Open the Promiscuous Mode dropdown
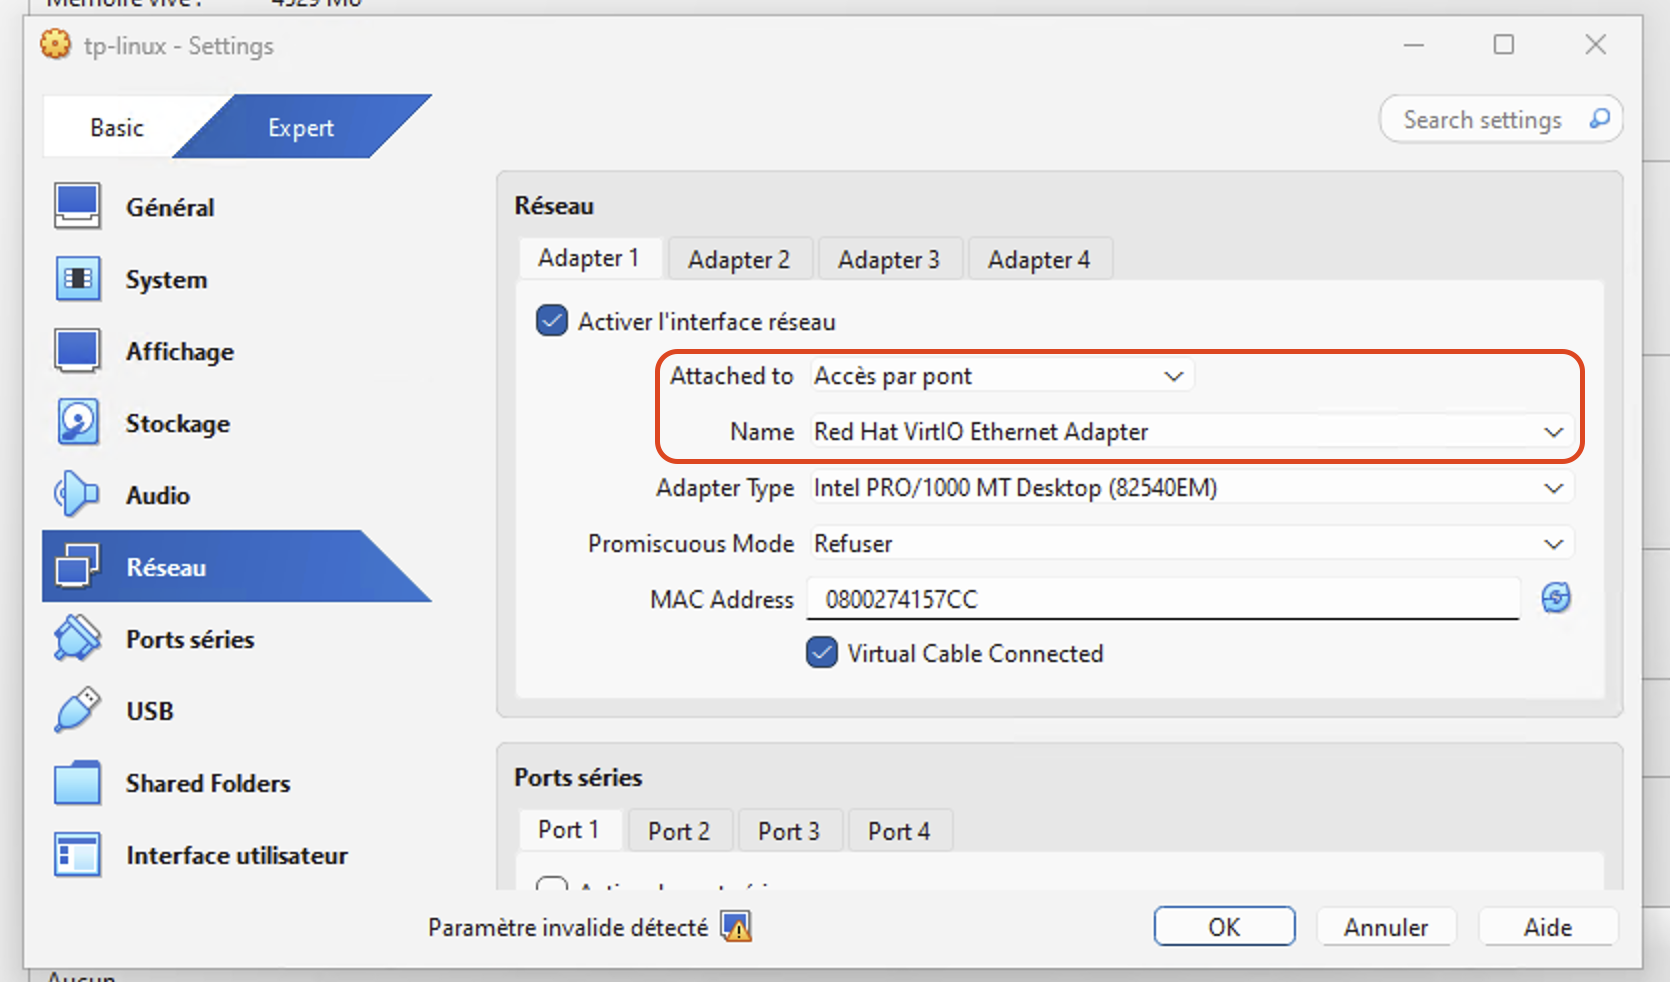 [x=1190, y=544]
